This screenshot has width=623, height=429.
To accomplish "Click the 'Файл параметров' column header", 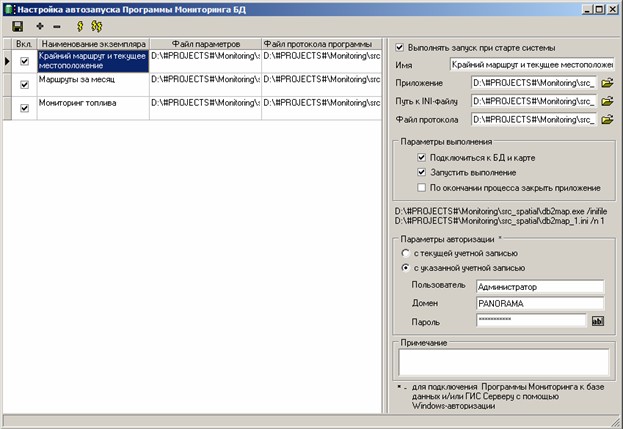I will click(x=205, y=44).
